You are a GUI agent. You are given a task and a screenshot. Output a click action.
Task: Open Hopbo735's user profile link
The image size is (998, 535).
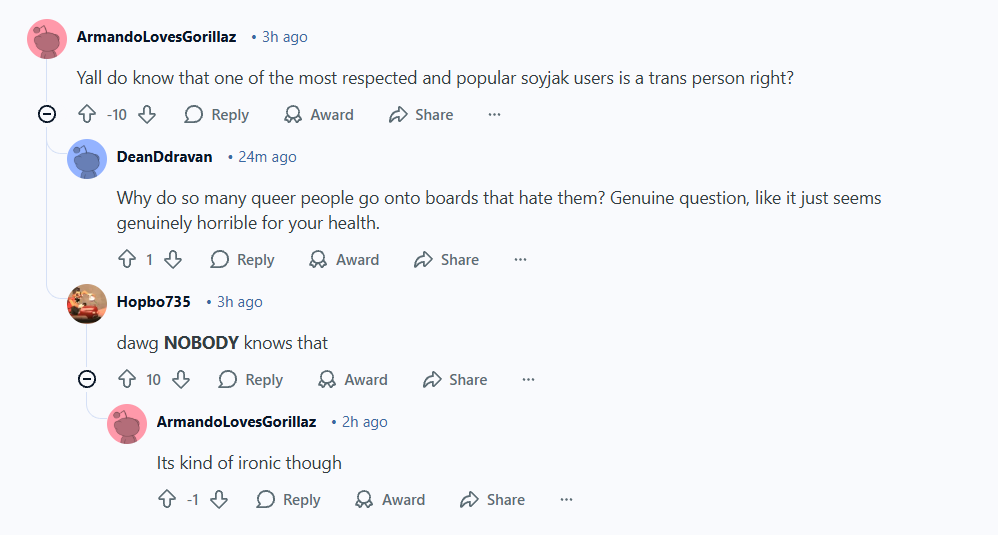153,302
